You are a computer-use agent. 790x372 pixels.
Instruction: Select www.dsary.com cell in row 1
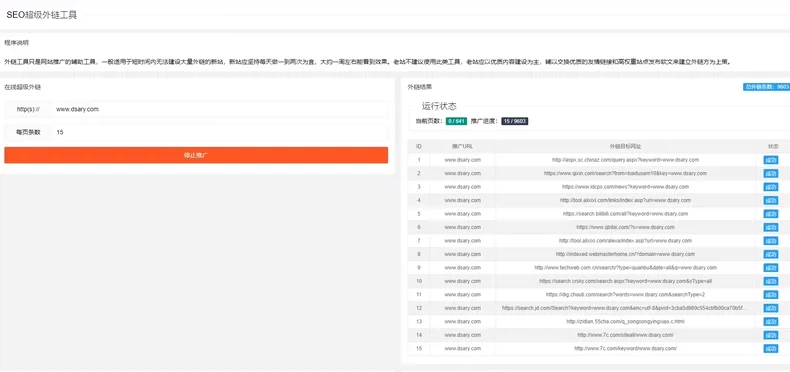tap(463, 160)
